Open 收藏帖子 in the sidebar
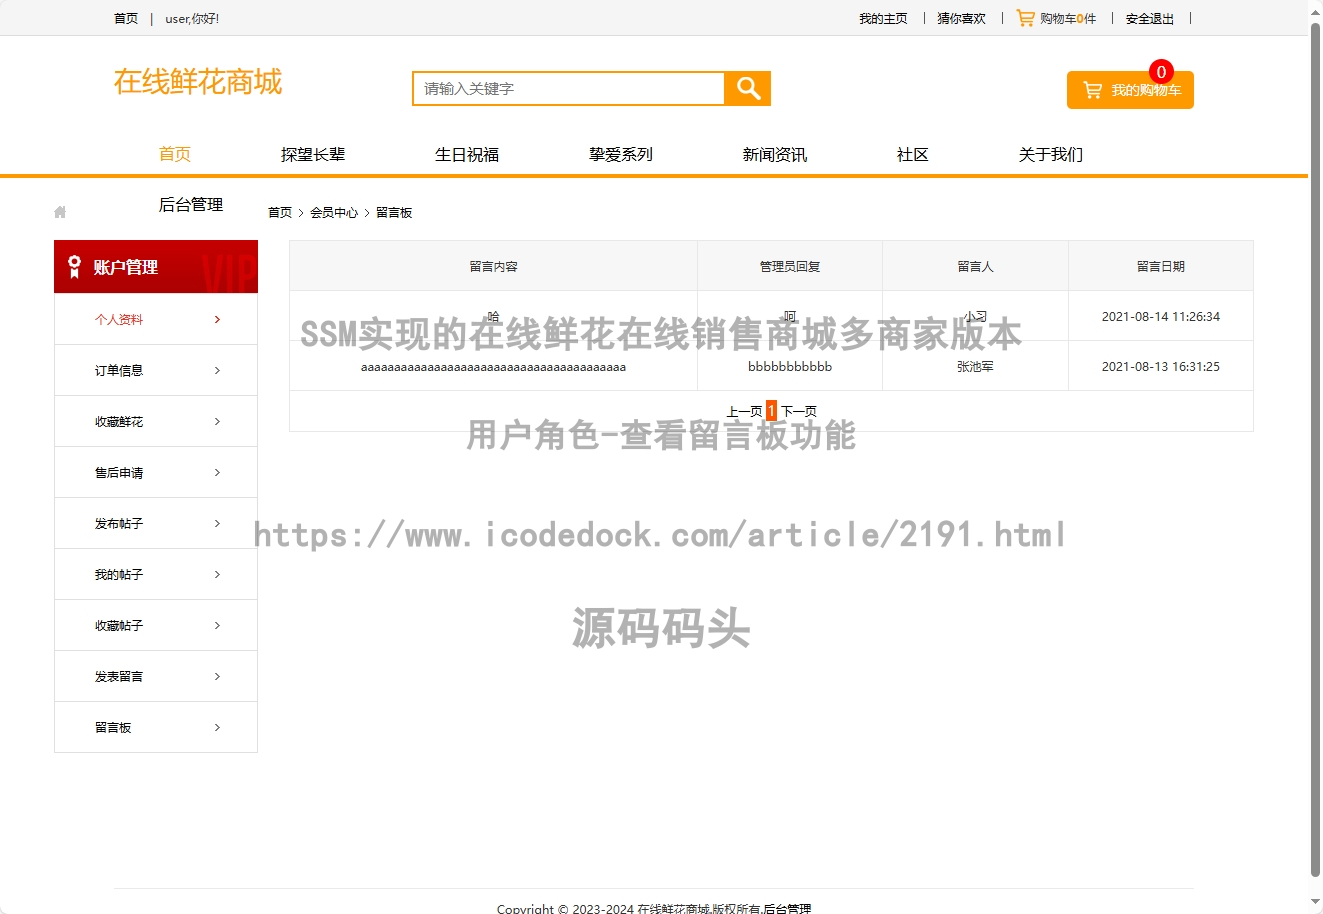 pyautogui.click(x=119, y=626)
